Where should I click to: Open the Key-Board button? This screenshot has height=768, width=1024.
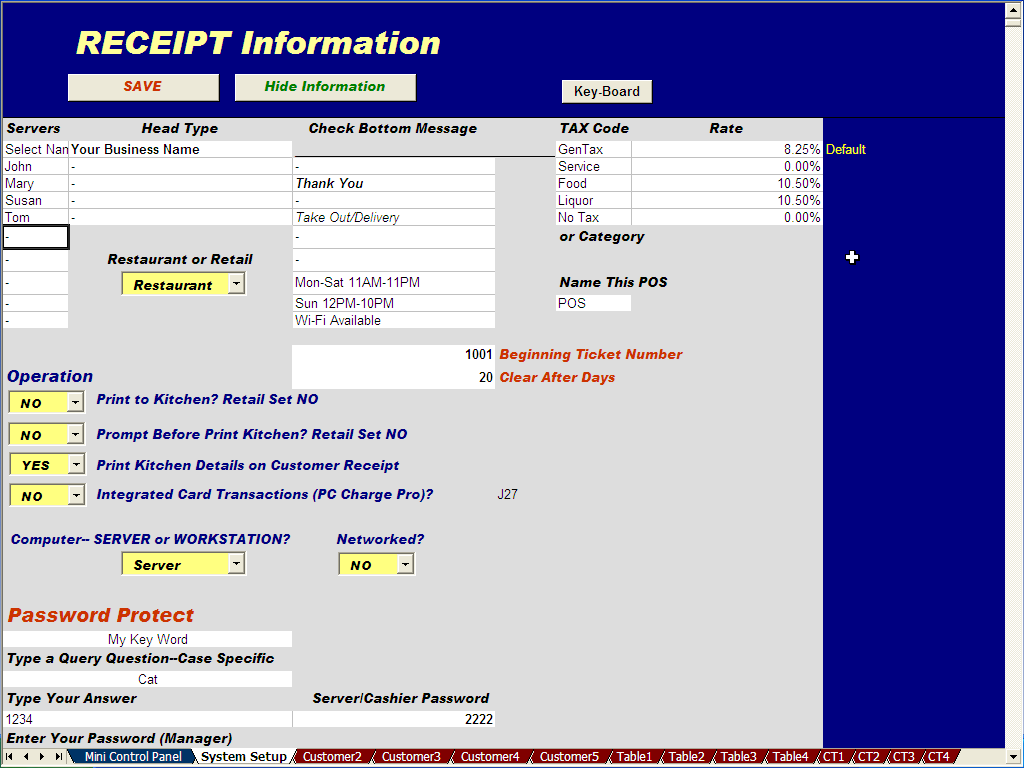pyautogui.click(x=606, y=92)
